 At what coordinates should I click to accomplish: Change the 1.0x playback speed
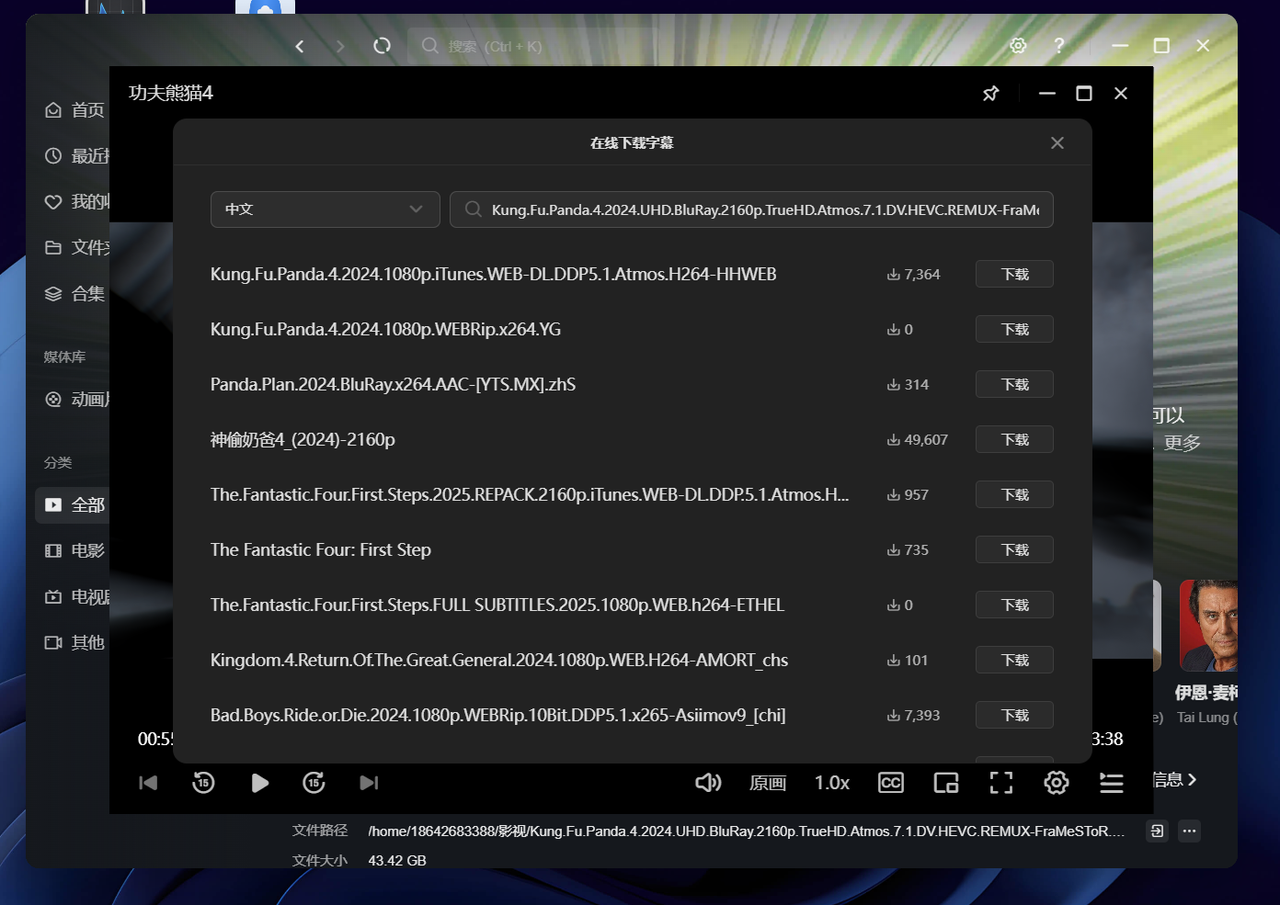832,783
